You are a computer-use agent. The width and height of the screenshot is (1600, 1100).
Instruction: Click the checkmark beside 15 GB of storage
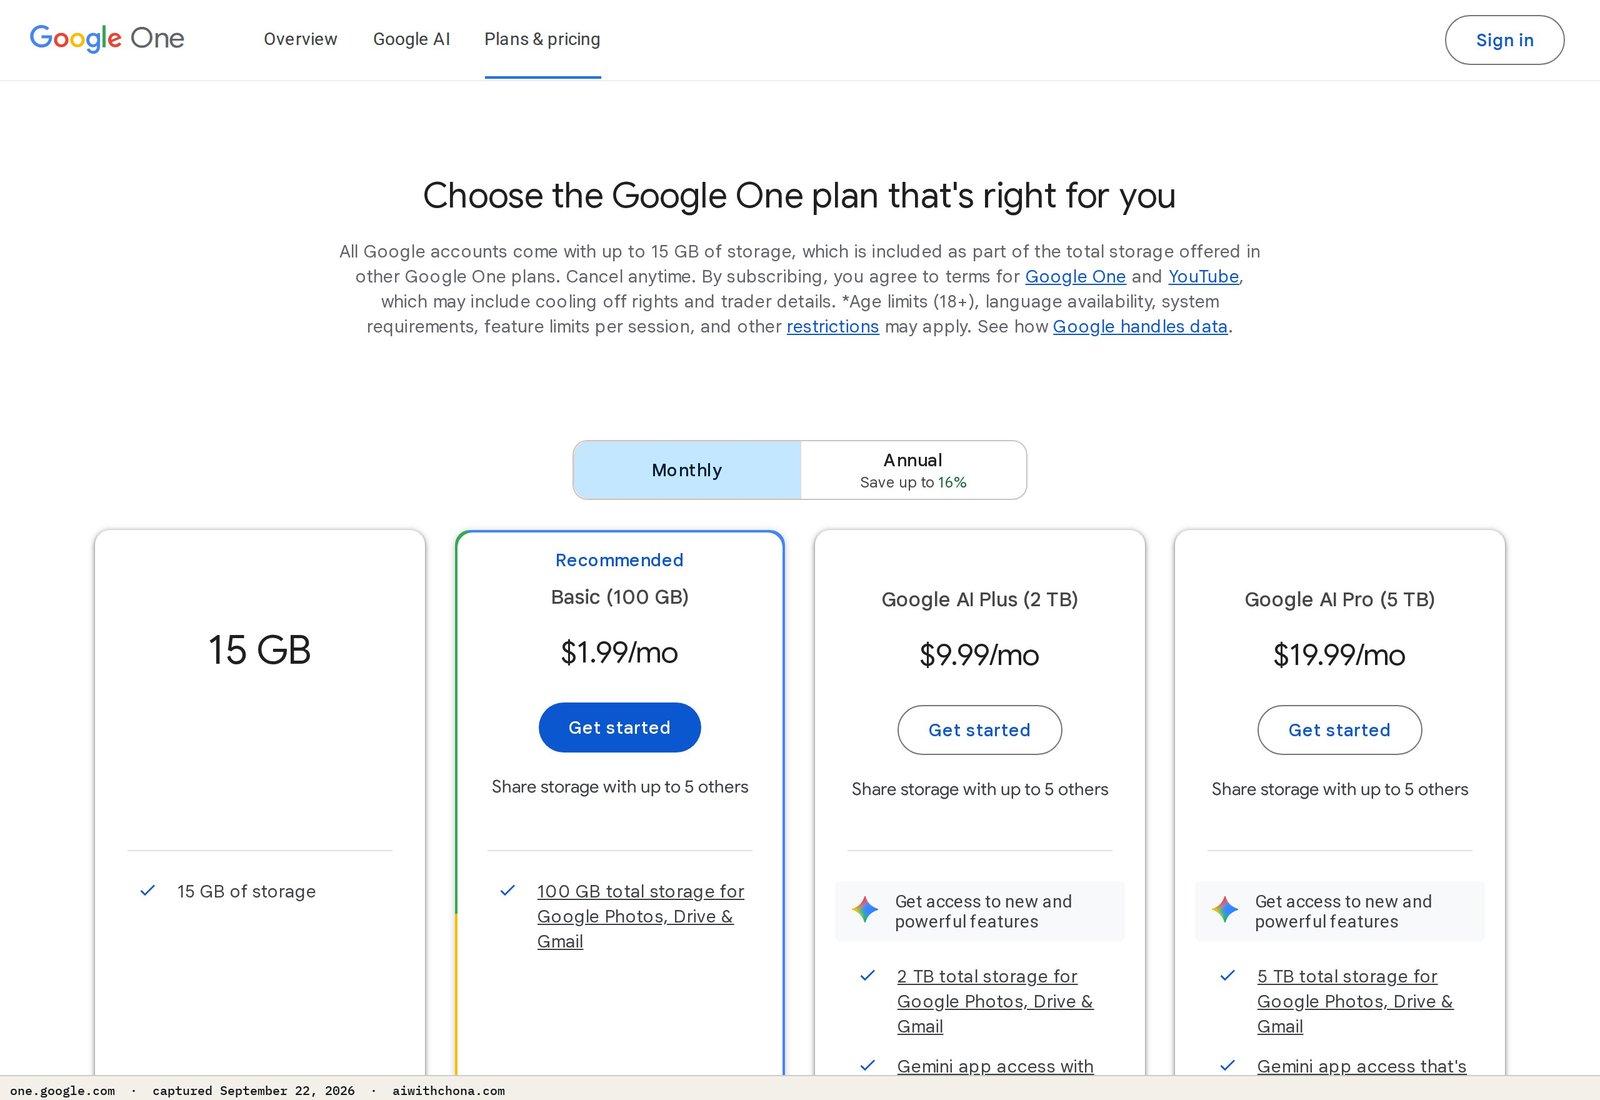point(148,890)
